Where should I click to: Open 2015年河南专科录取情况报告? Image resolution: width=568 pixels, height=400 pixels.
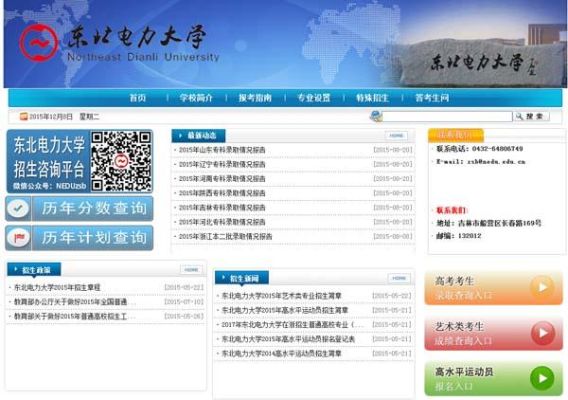pyautogui.click(x=222, y=179)
